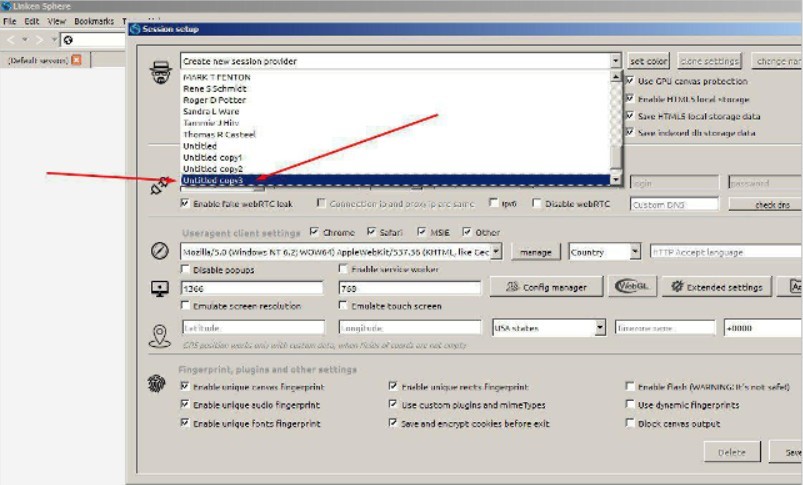
Task: Close the Default session tab
Action: coord(76,61)
